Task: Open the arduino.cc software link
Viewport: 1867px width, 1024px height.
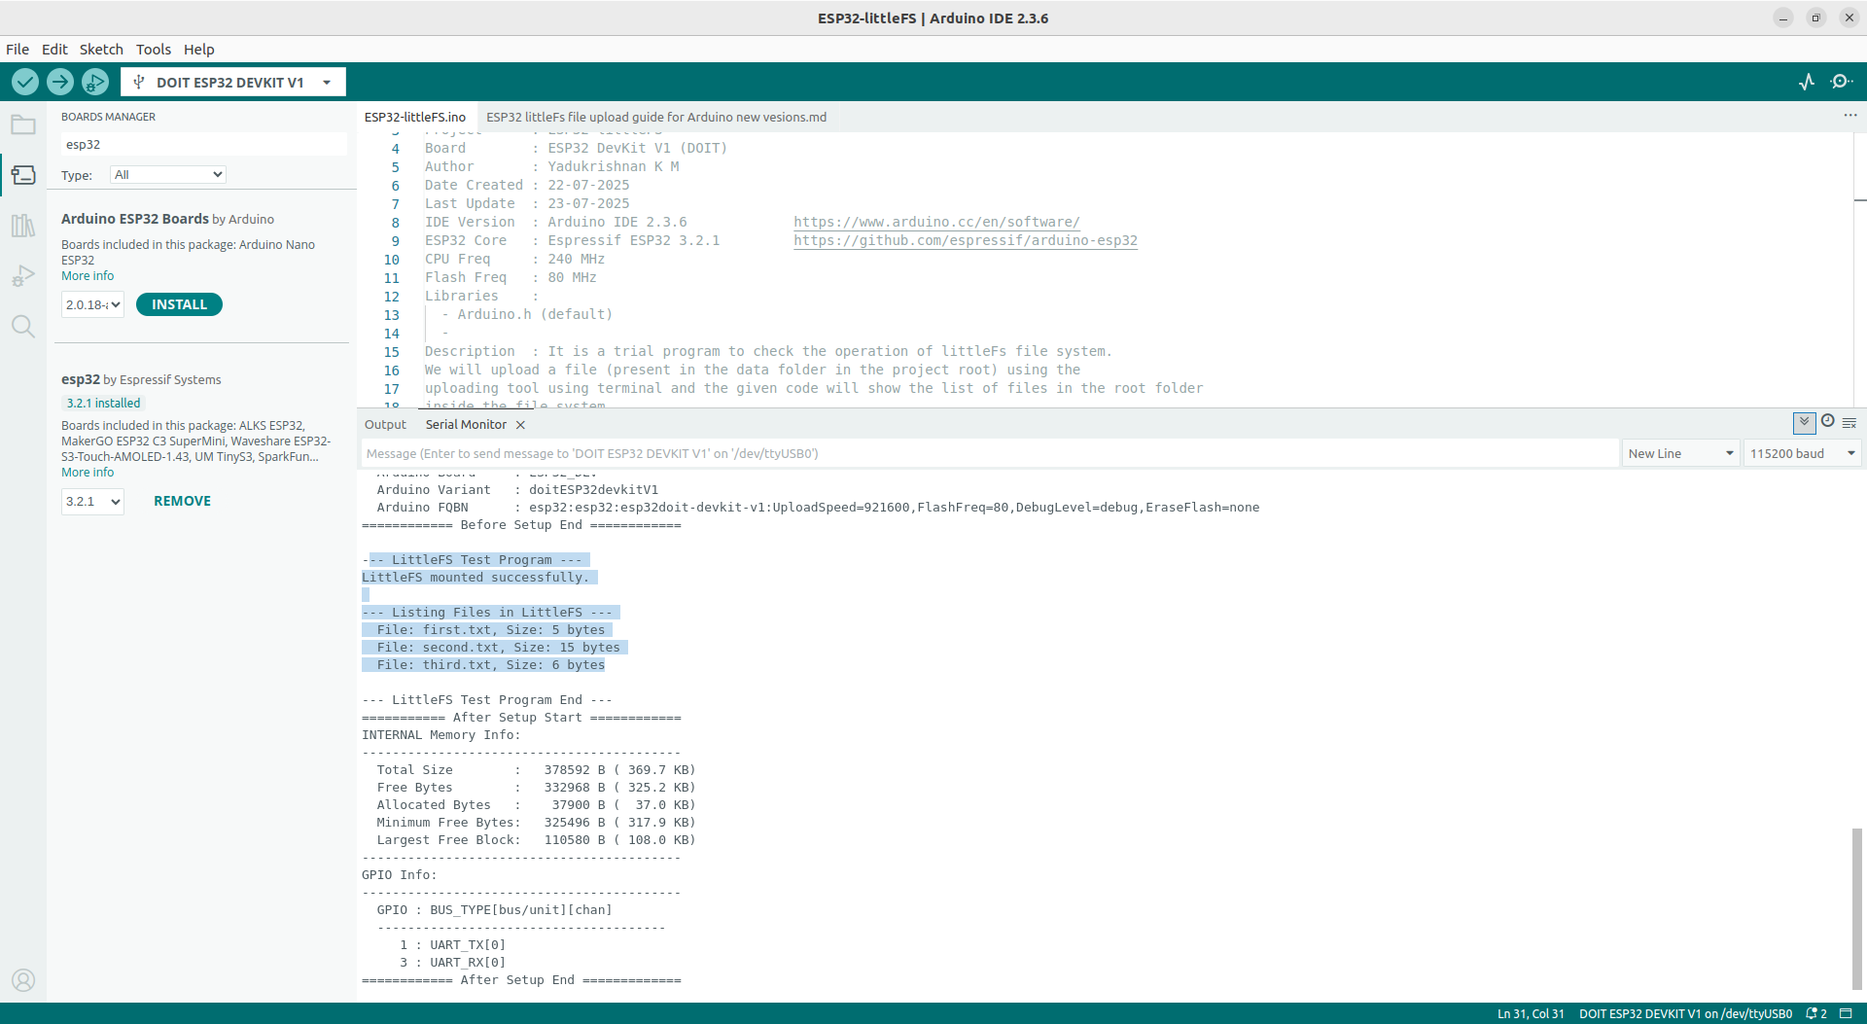Action: 936,222
